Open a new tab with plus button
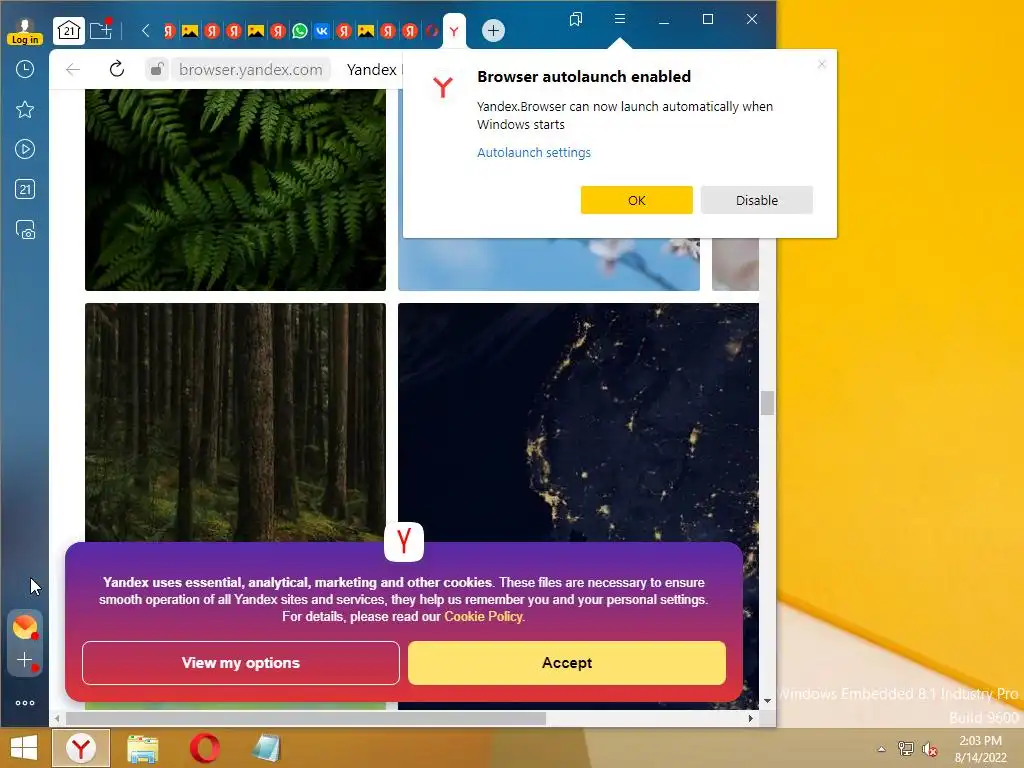 click(493, 31)
